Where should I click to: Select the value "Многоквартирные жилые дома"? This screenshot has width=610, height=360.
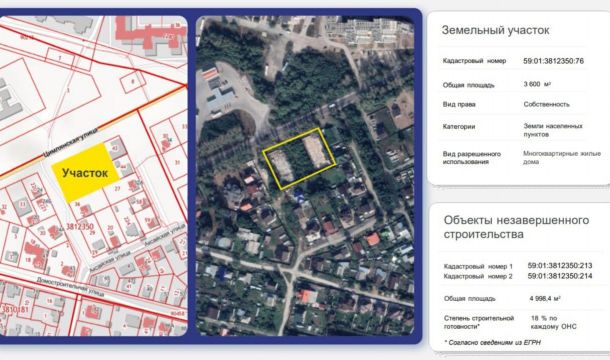pyautogui.click(x=562, y=157)
